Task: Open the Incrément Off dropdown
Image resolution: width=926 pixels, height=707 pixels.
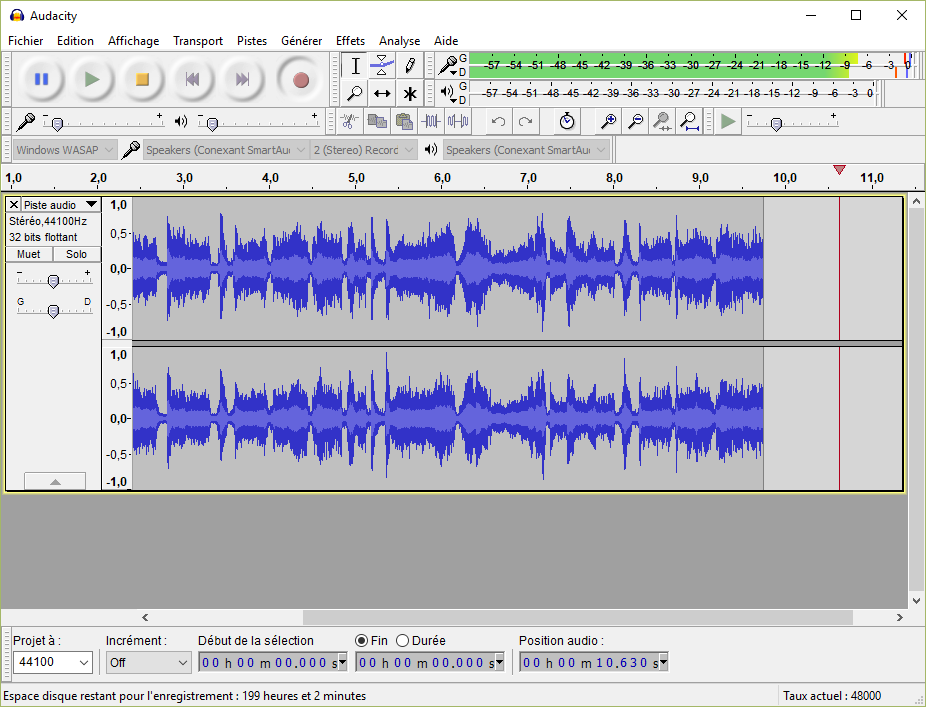Action: (148, 662)
